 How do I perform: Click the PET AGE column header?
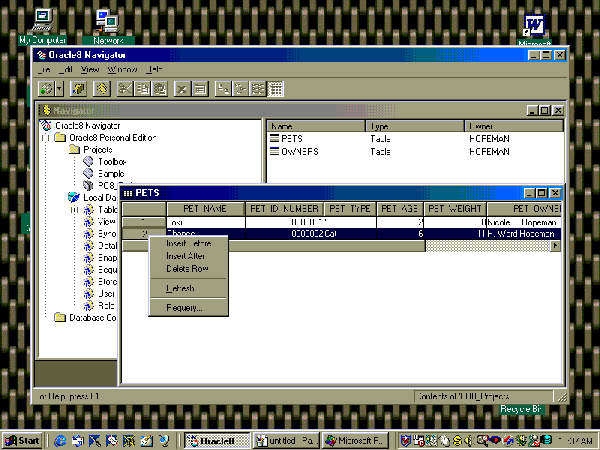click(x=399, y=209)
